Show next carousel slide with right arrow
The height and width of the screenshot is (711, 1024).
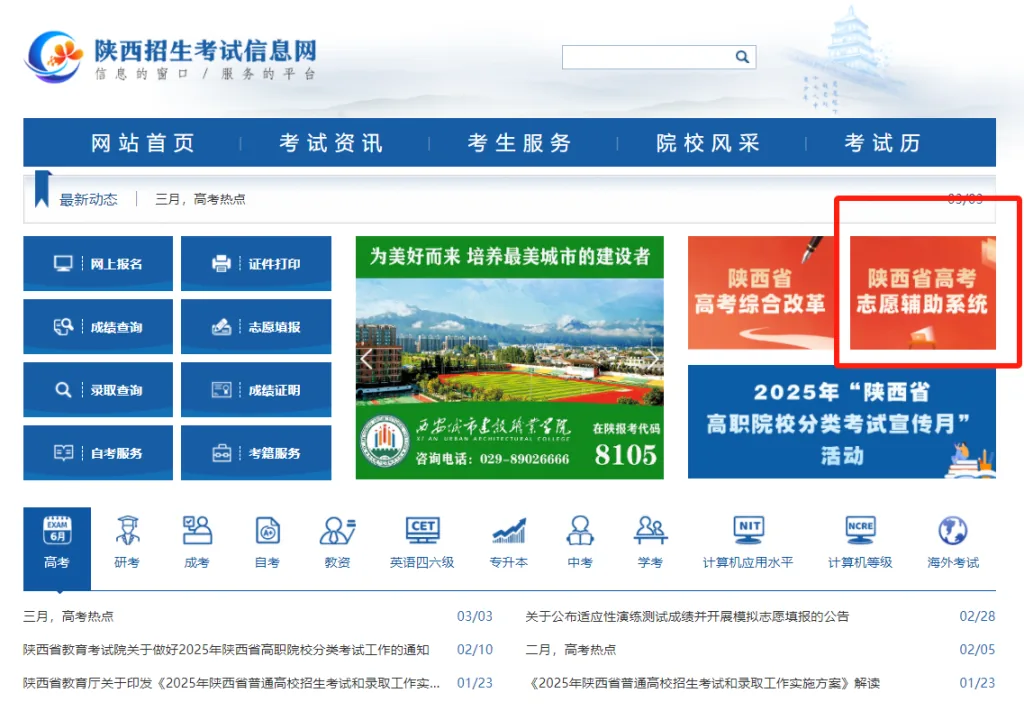point(653,358)
